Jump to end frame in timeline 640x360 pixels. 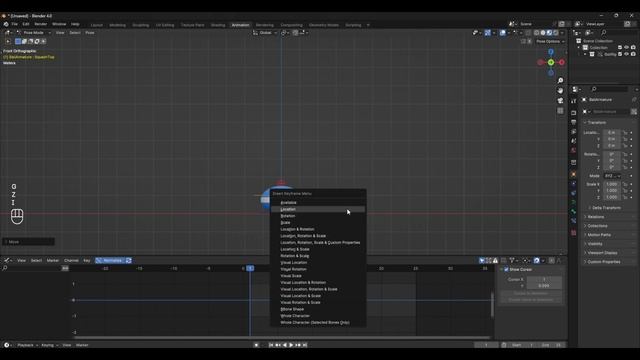[x=305, y=345]
